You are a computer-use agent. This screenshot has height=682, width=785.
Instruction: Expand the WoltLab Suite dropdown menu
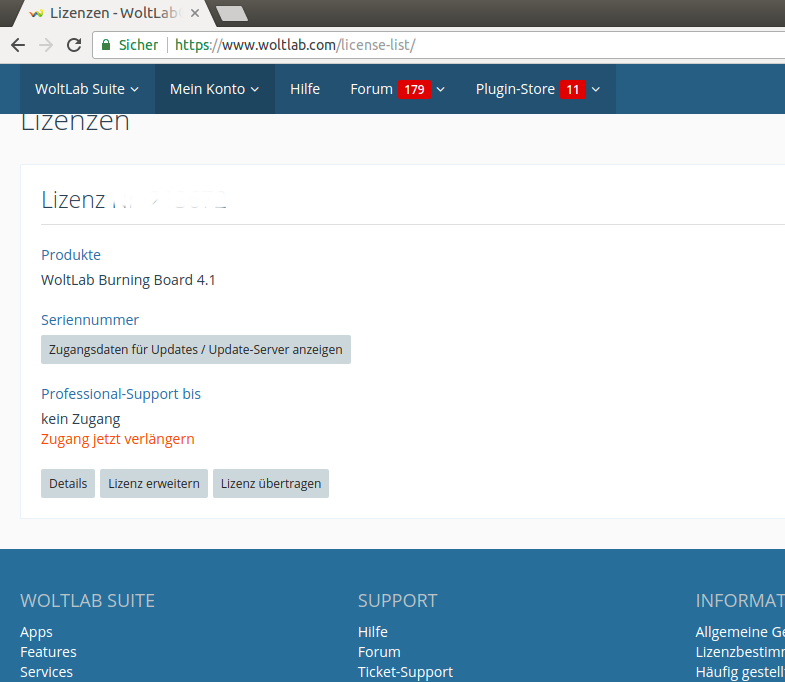87,89
